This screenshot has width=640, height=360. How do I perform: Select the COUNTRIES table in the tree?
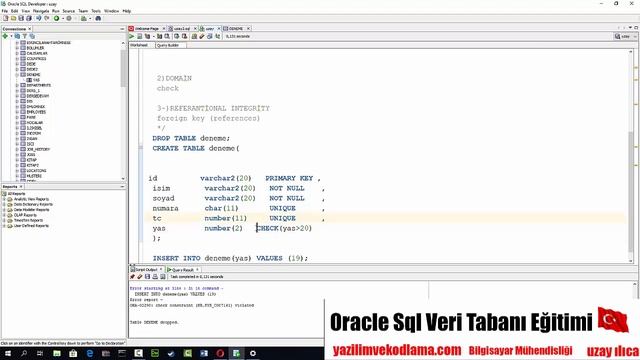coord(36,59)
